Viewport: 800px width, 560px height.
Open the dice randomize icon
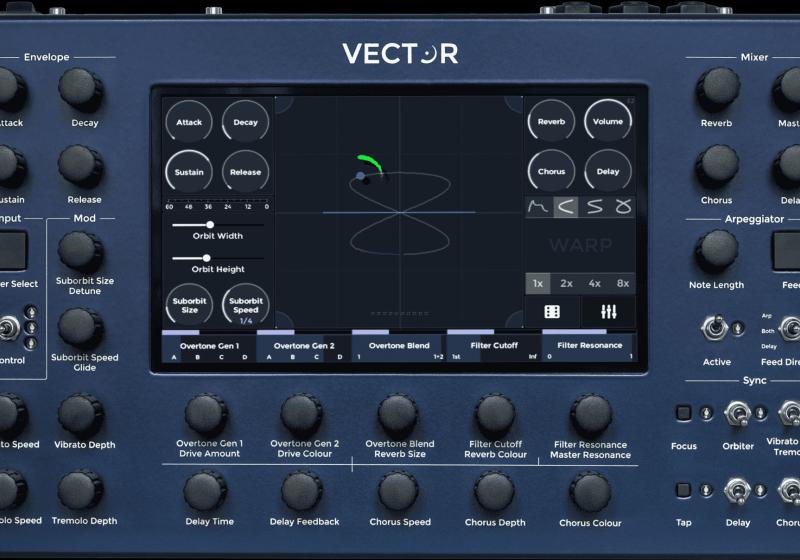coord(552,312)
